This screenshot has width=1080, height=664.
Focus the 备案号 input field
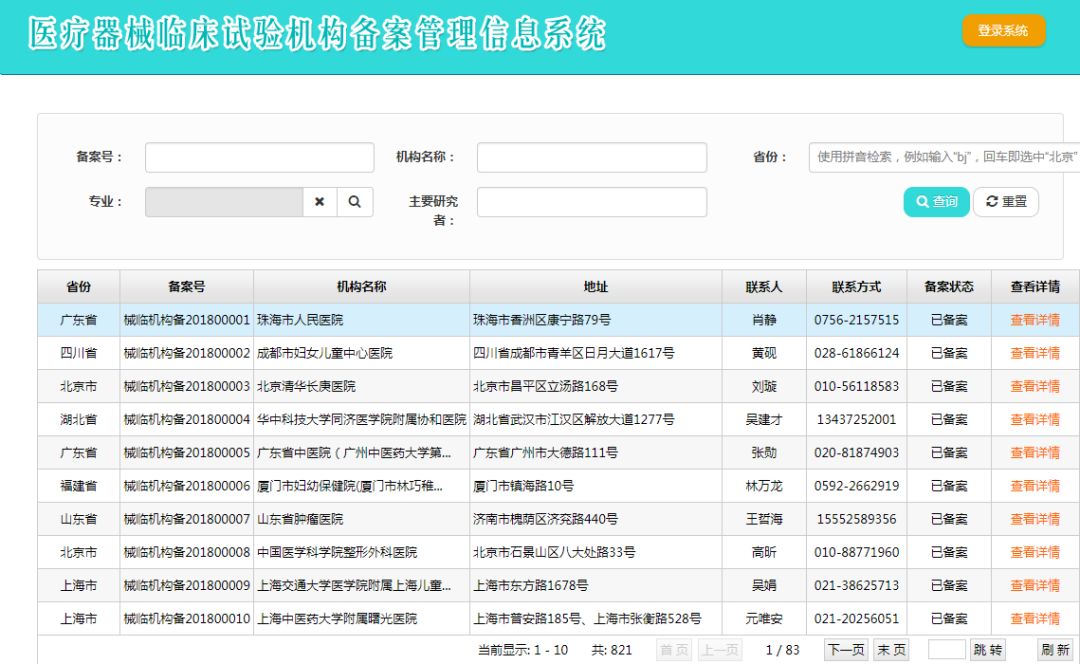pos(260,157)
